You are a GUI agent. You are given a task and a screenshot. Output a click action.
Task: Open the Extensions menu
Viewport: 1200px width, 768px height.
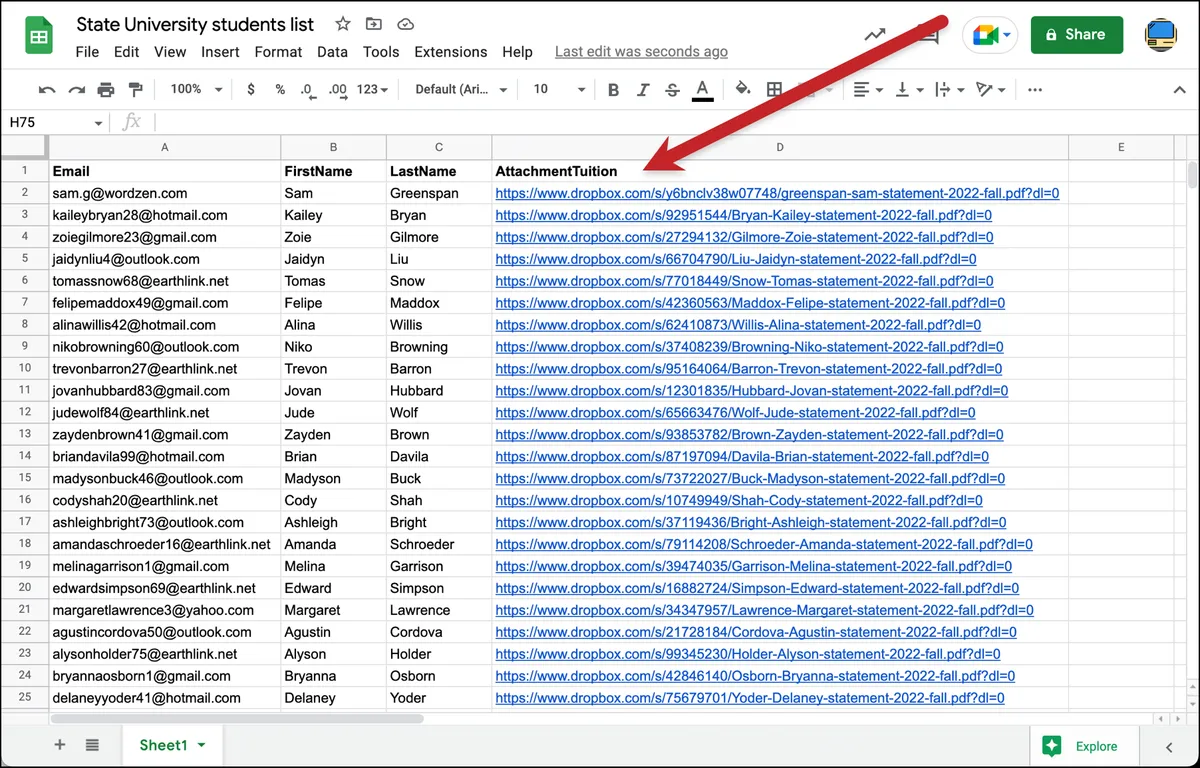tap(451, 52)
